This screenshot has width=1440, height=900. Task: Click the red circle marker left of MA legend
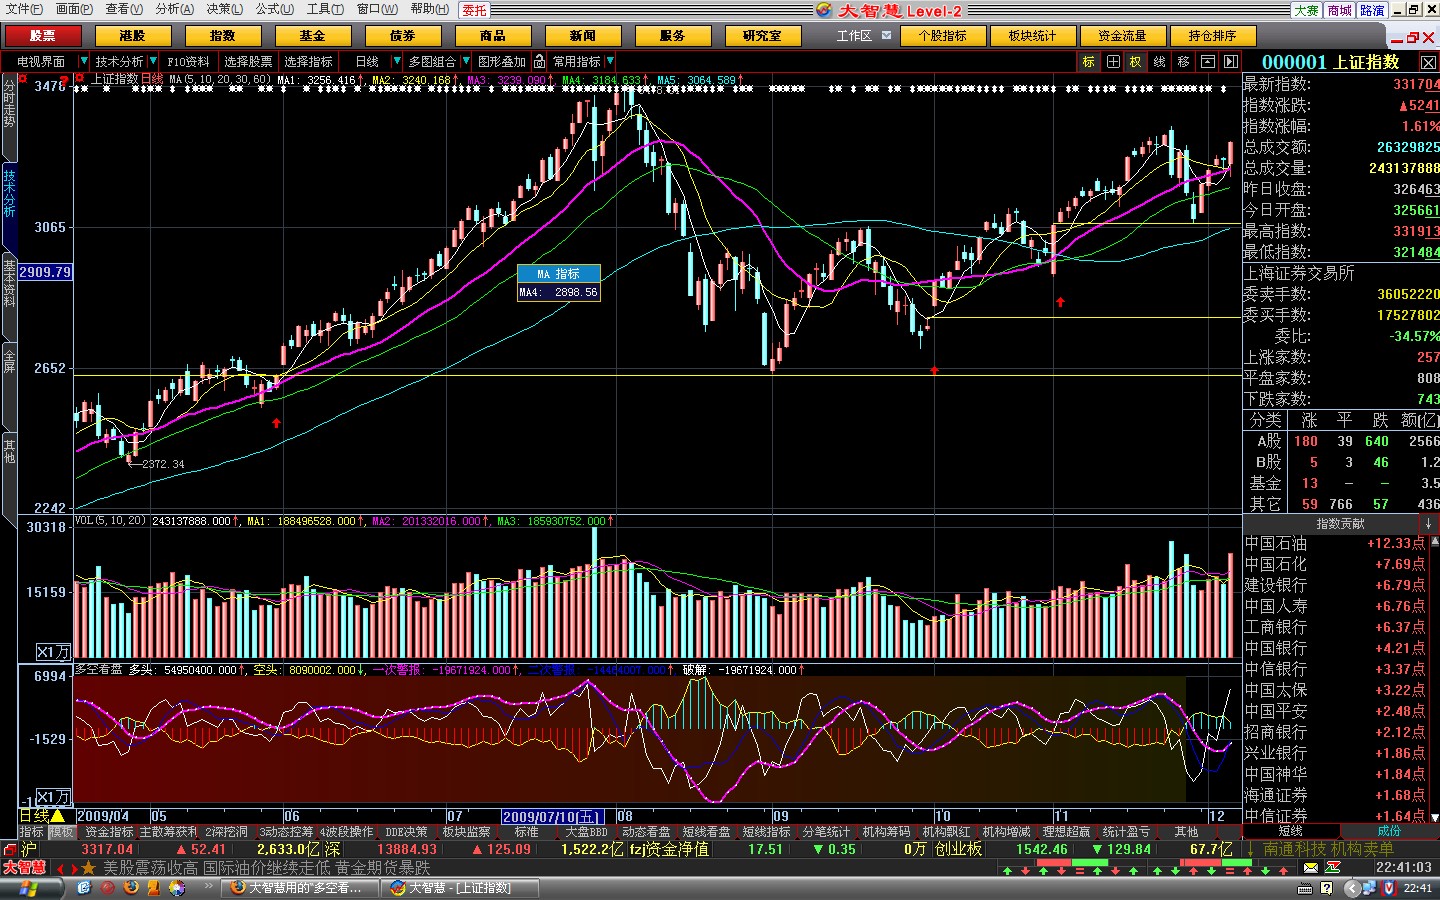point(80,78)
